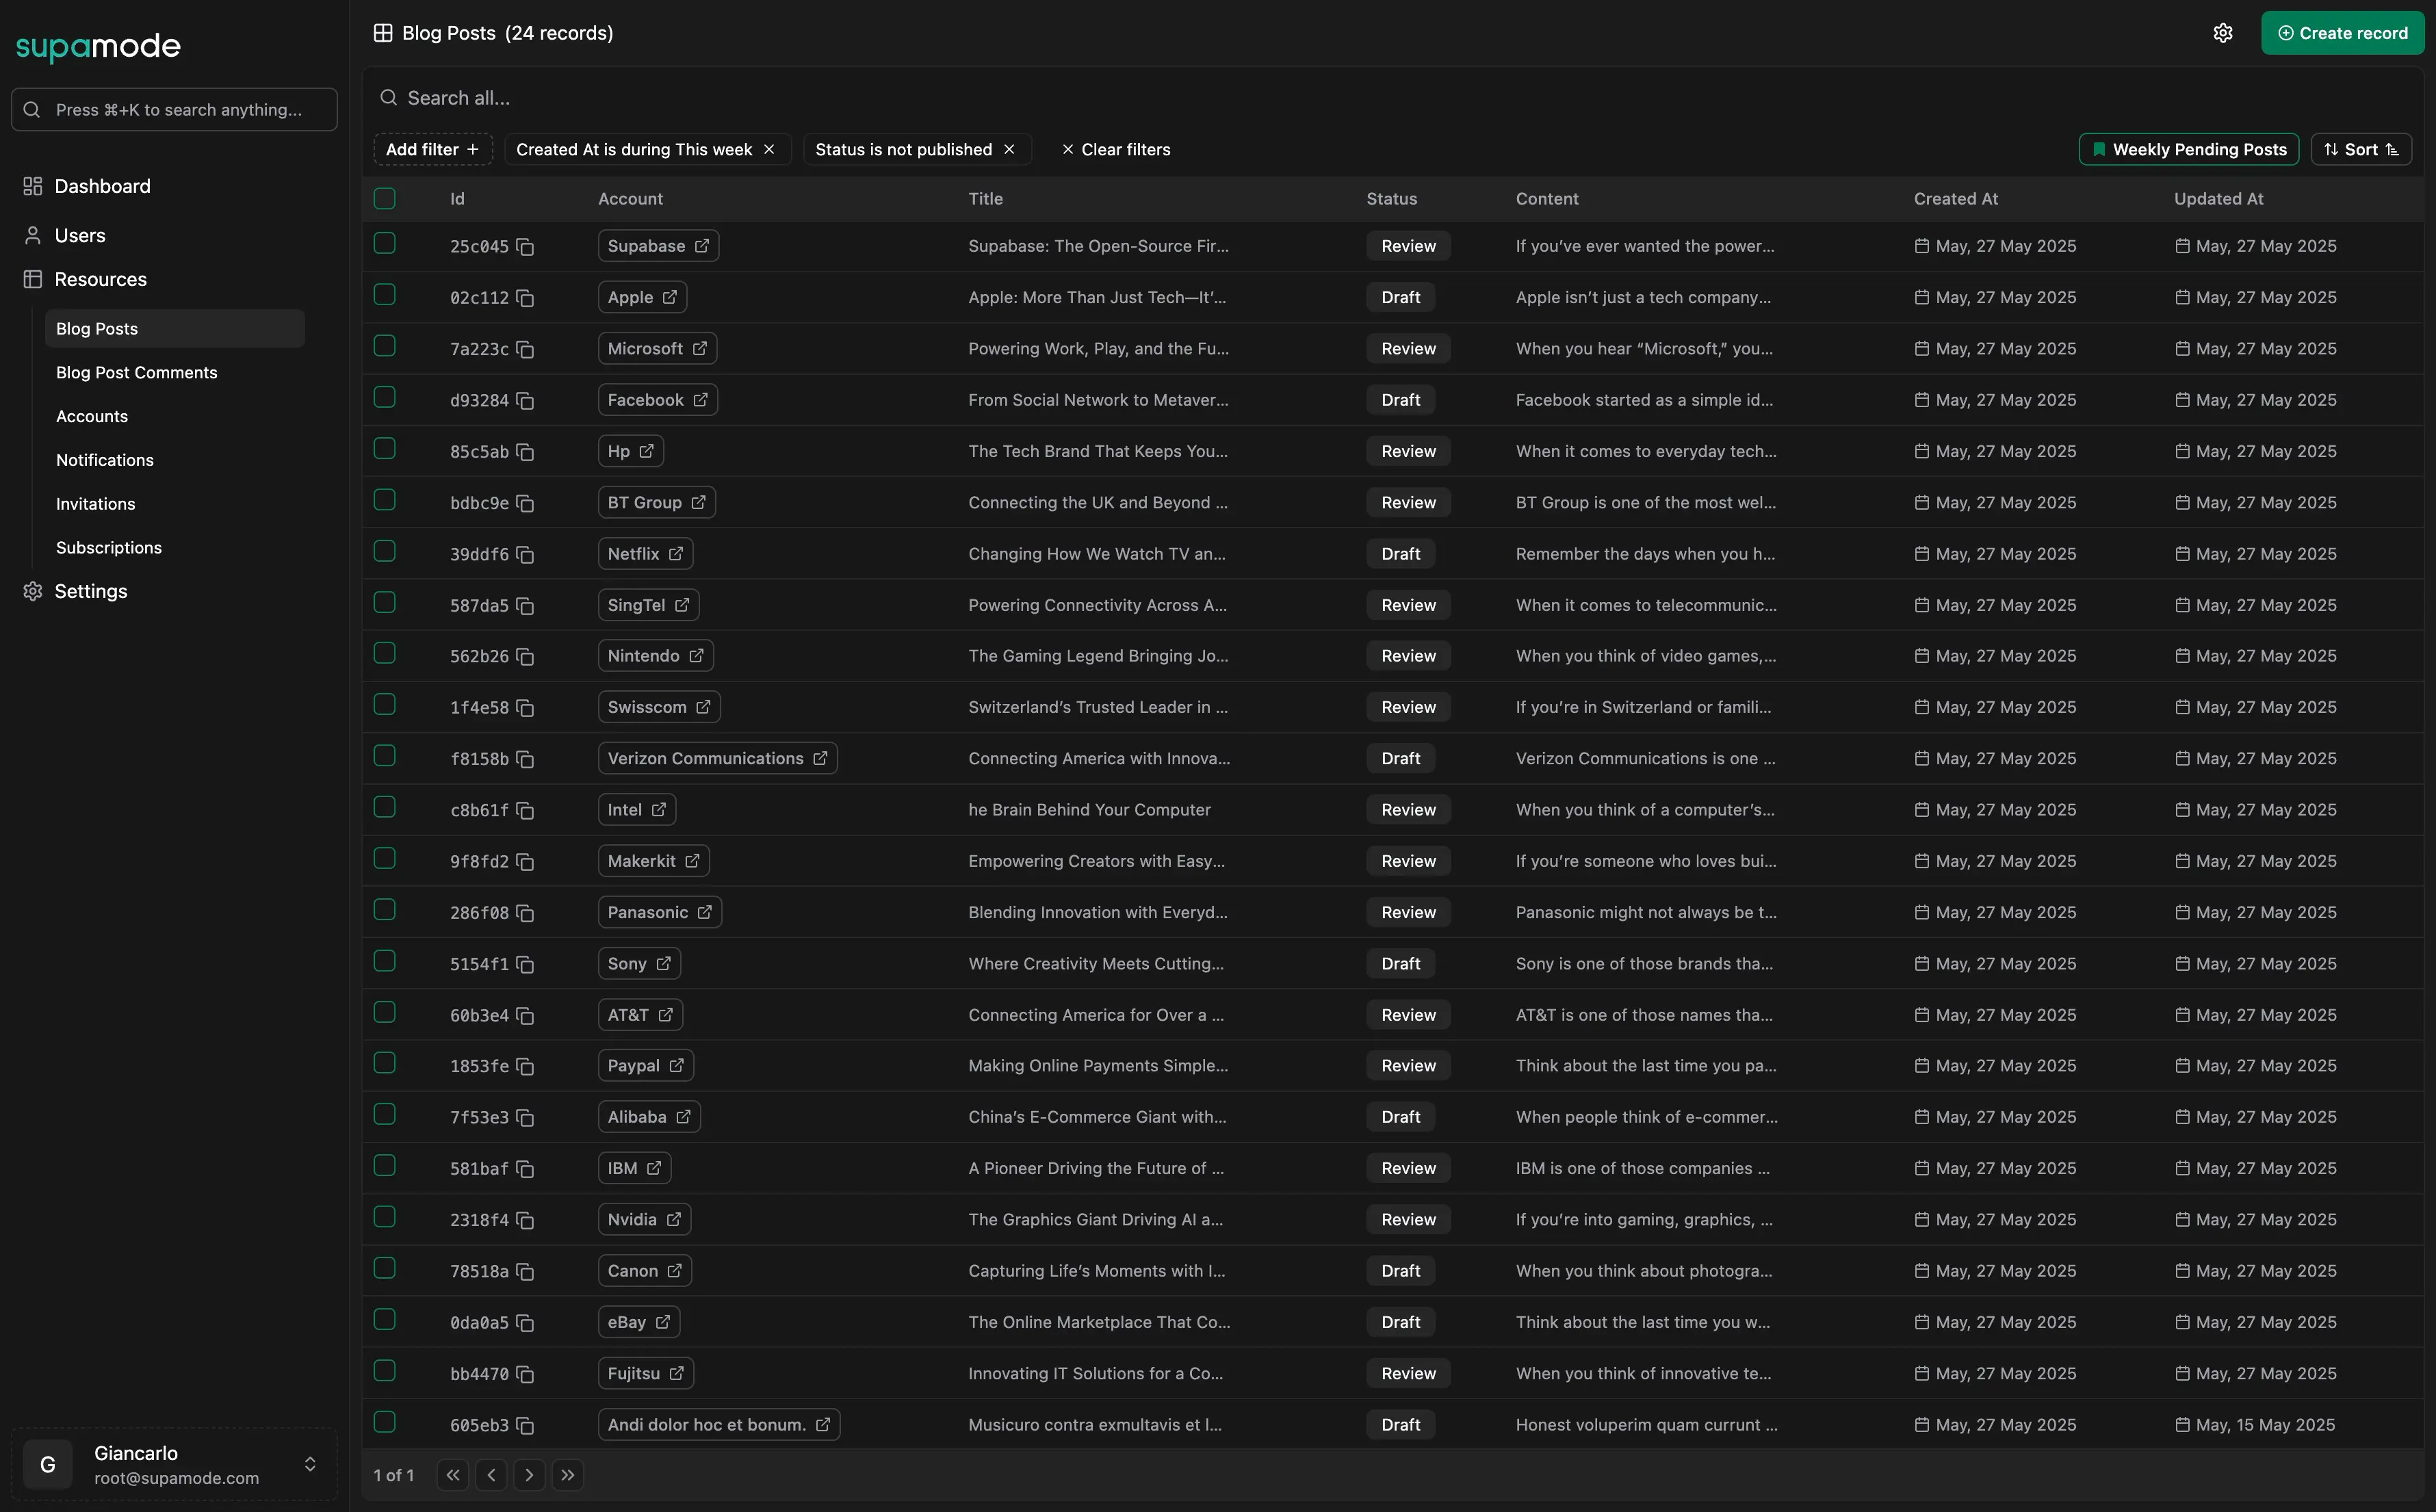
Task: Open Supabase account external link icon
Action: pos(702,246)
